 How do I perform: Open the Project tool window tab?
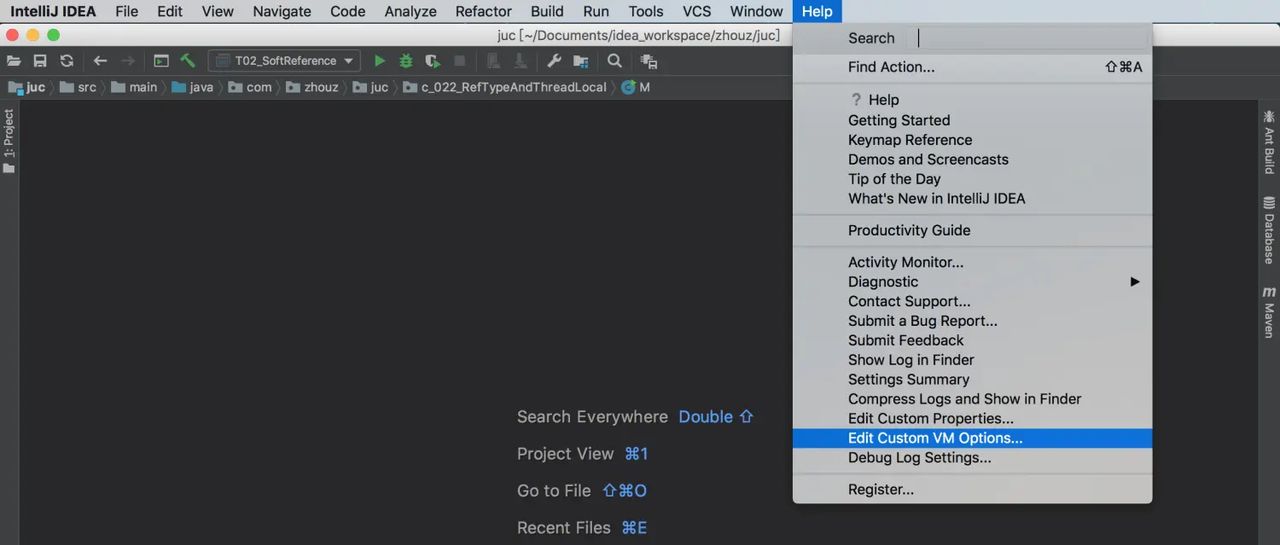coord(9,140)
